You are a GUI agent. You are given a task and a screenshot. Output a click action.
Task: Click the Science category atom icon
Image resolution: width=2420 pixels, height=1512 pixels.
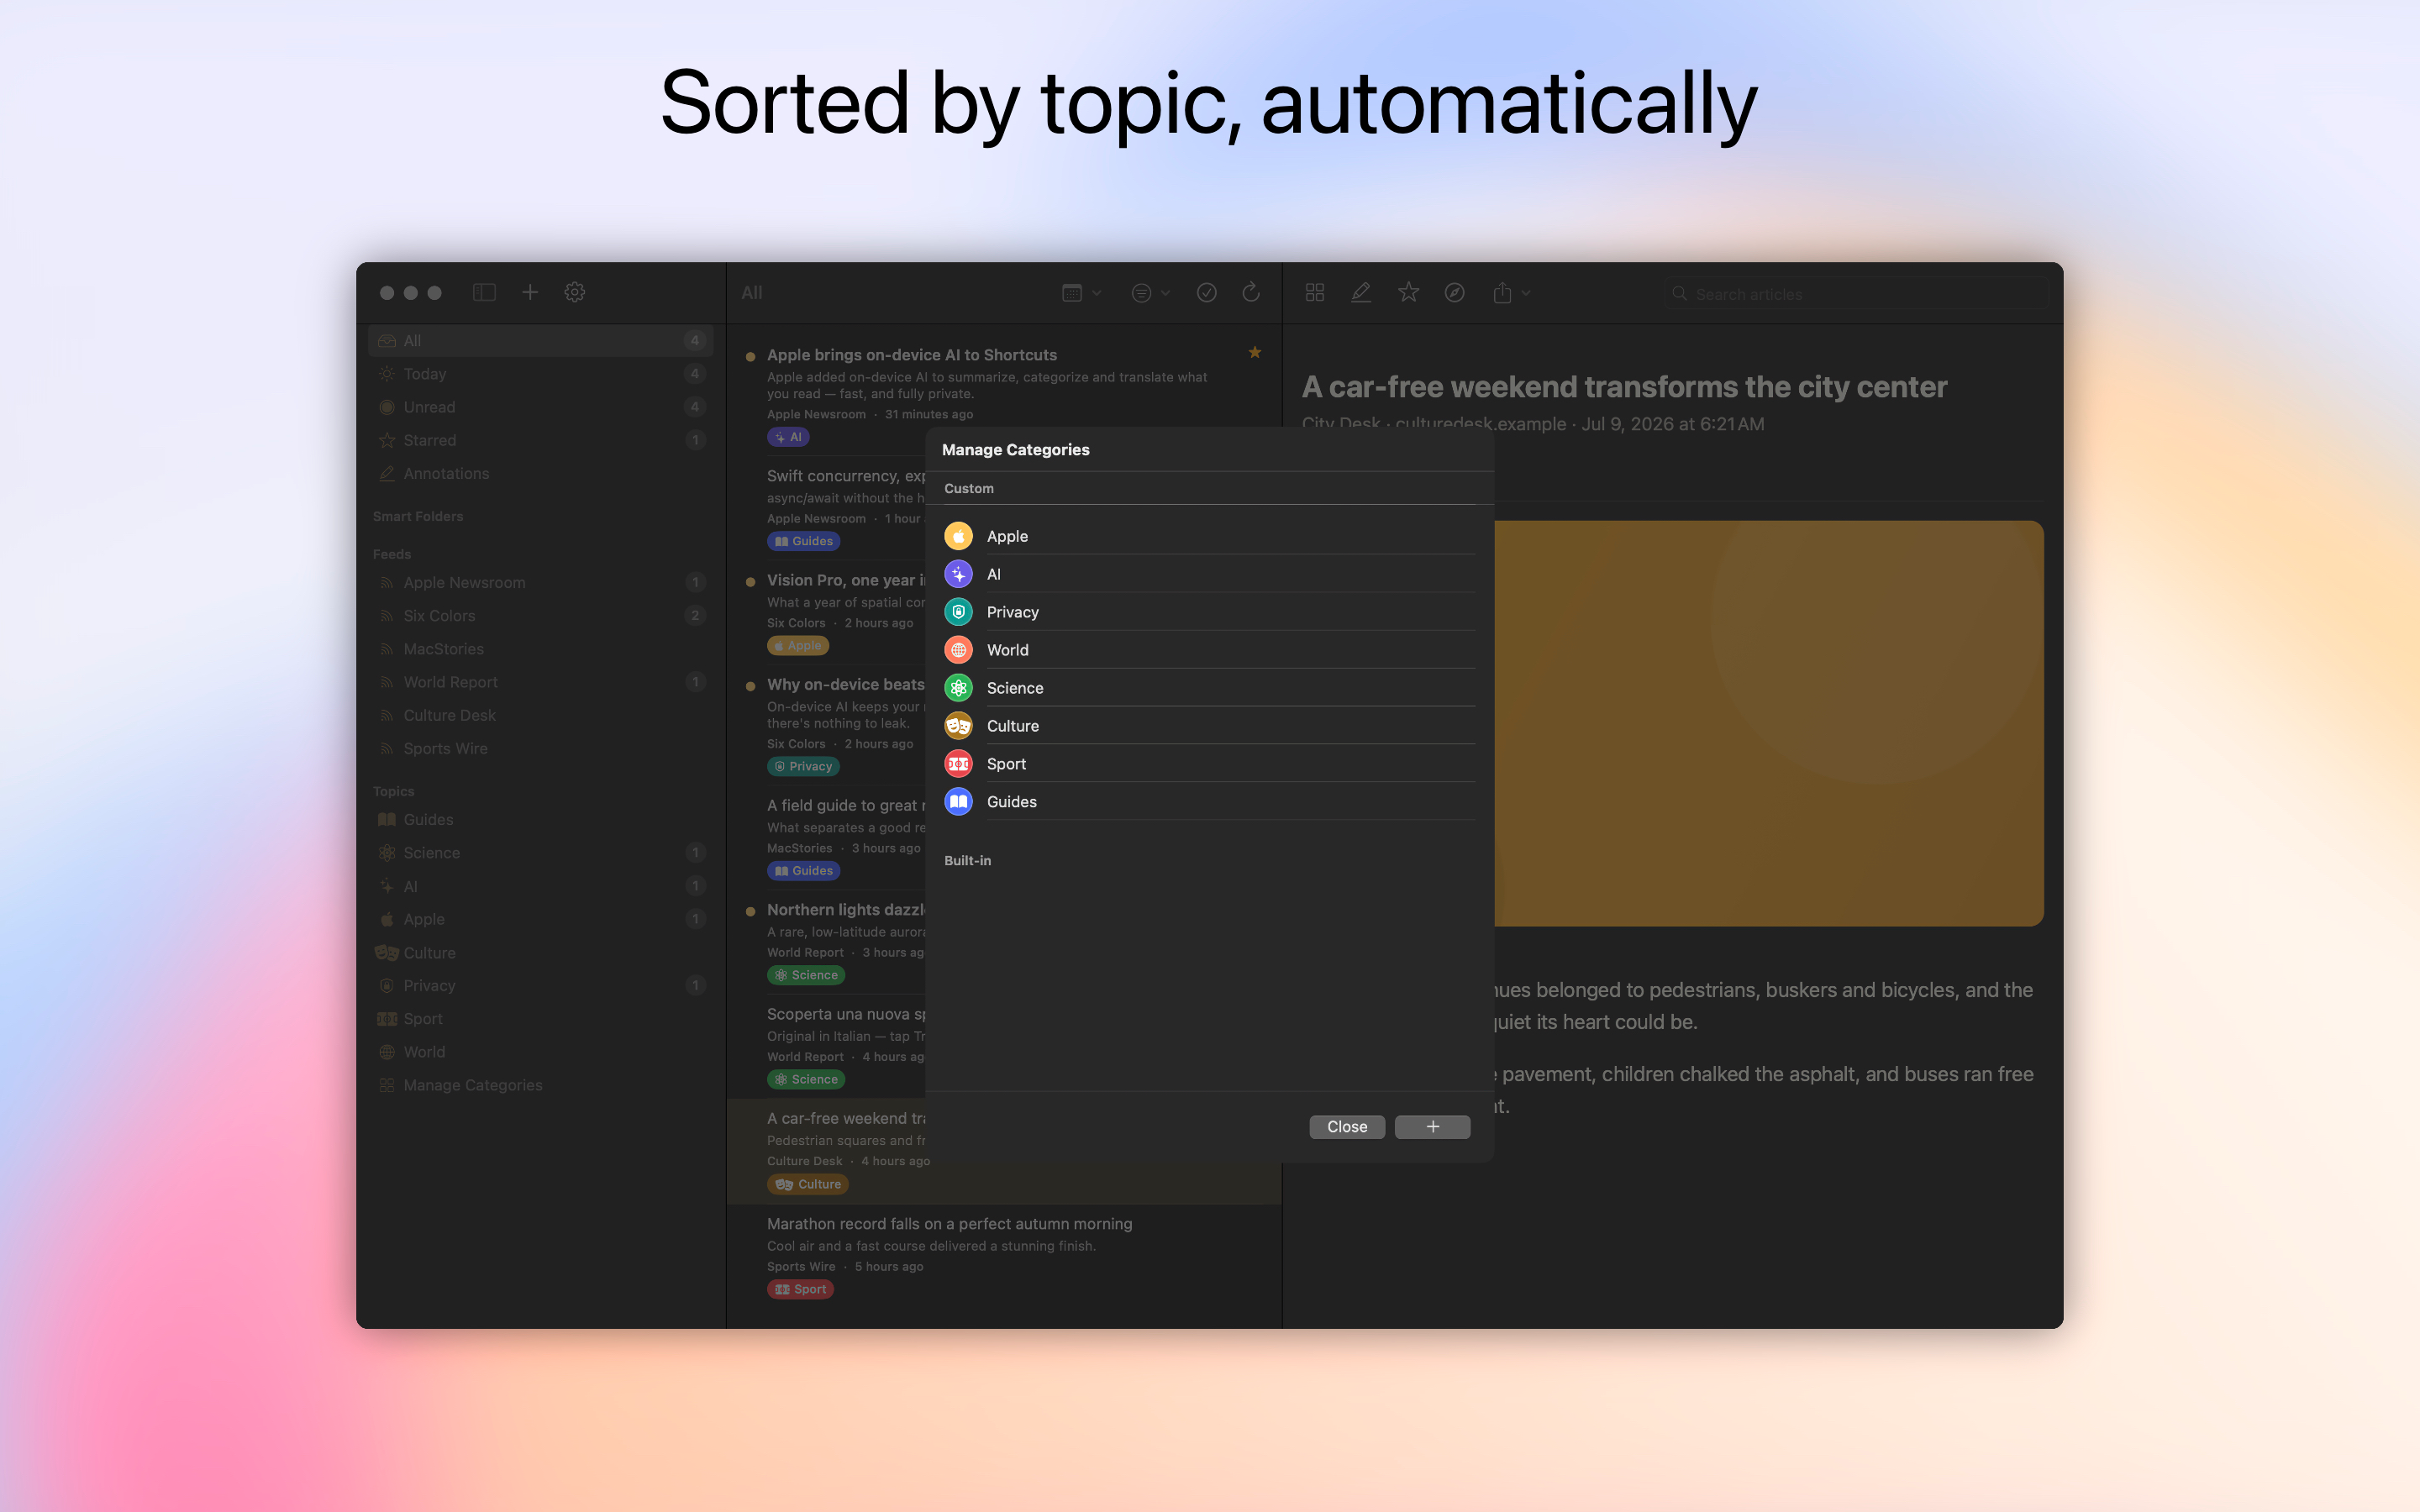click(958, 688)
